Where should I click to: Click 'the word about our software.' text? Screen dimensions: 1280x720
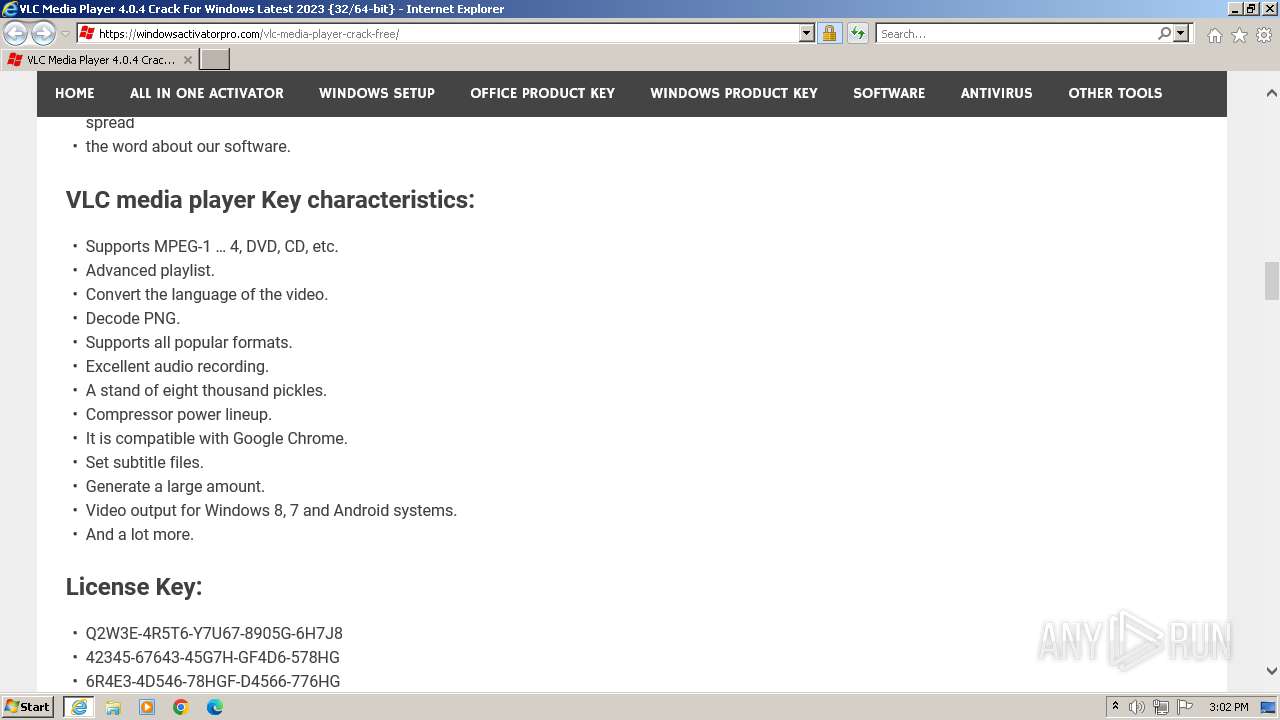click(188, 147)
